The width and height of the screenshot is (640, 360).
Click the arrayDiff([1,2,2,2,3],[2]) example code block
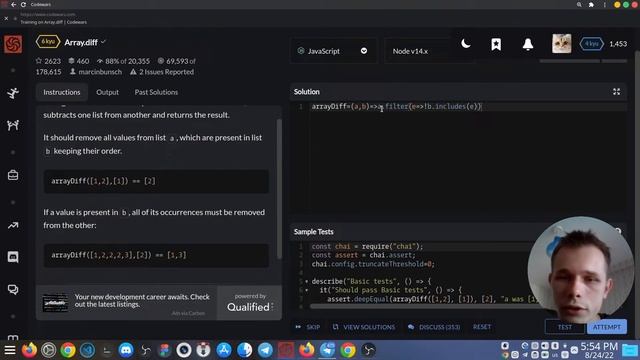[156, 255]
